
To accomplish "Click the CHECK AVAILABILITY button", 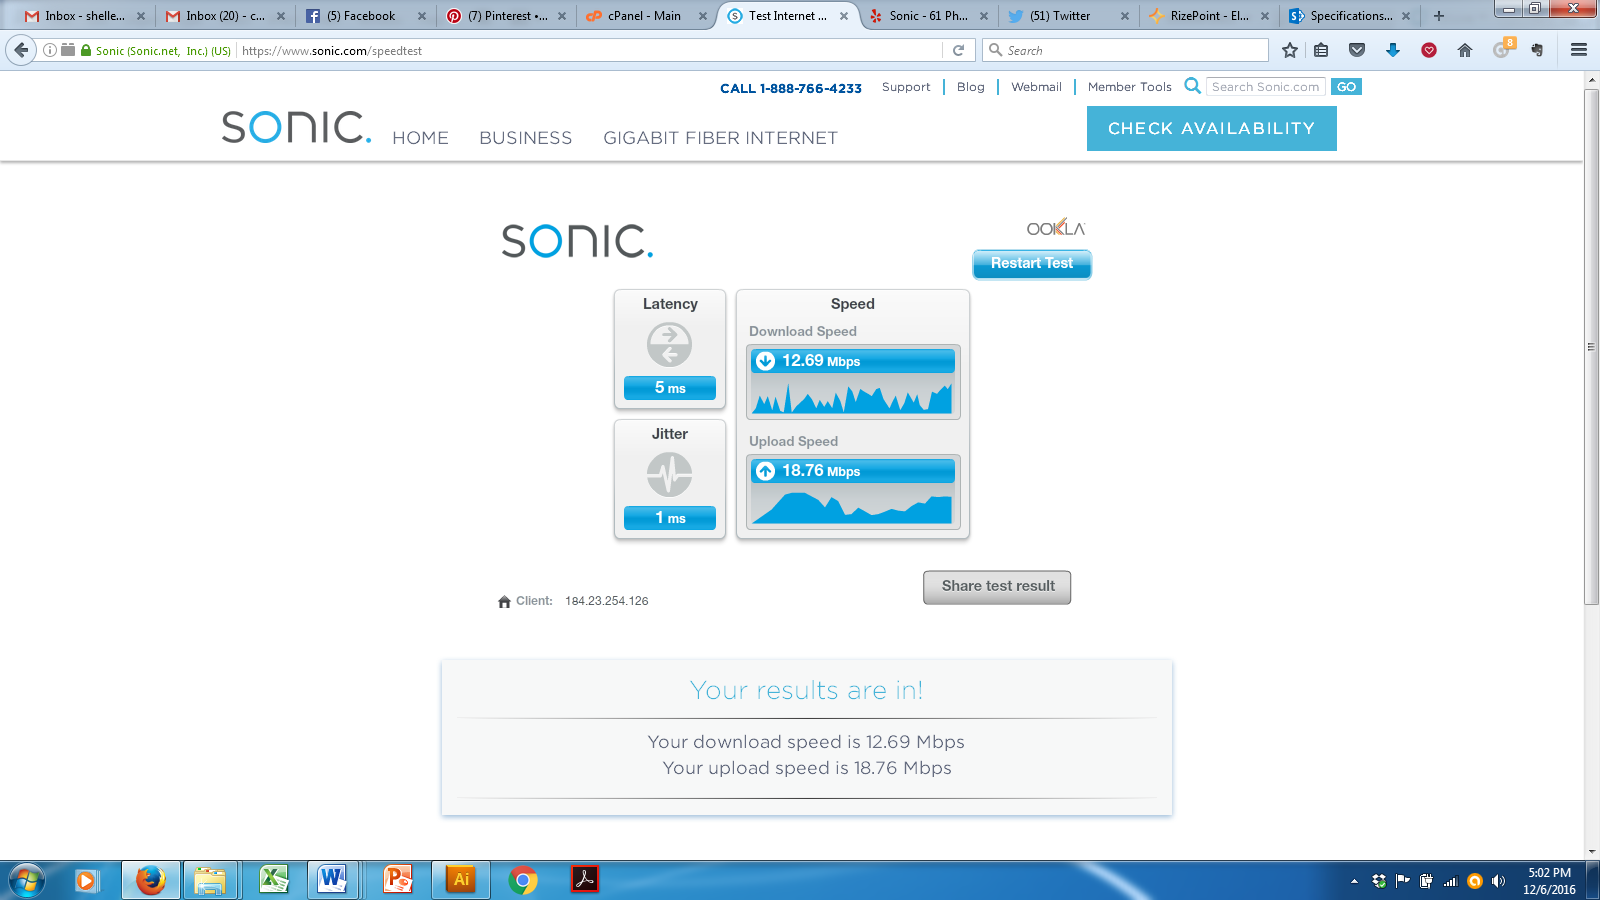I will [x=1212, y=128].
